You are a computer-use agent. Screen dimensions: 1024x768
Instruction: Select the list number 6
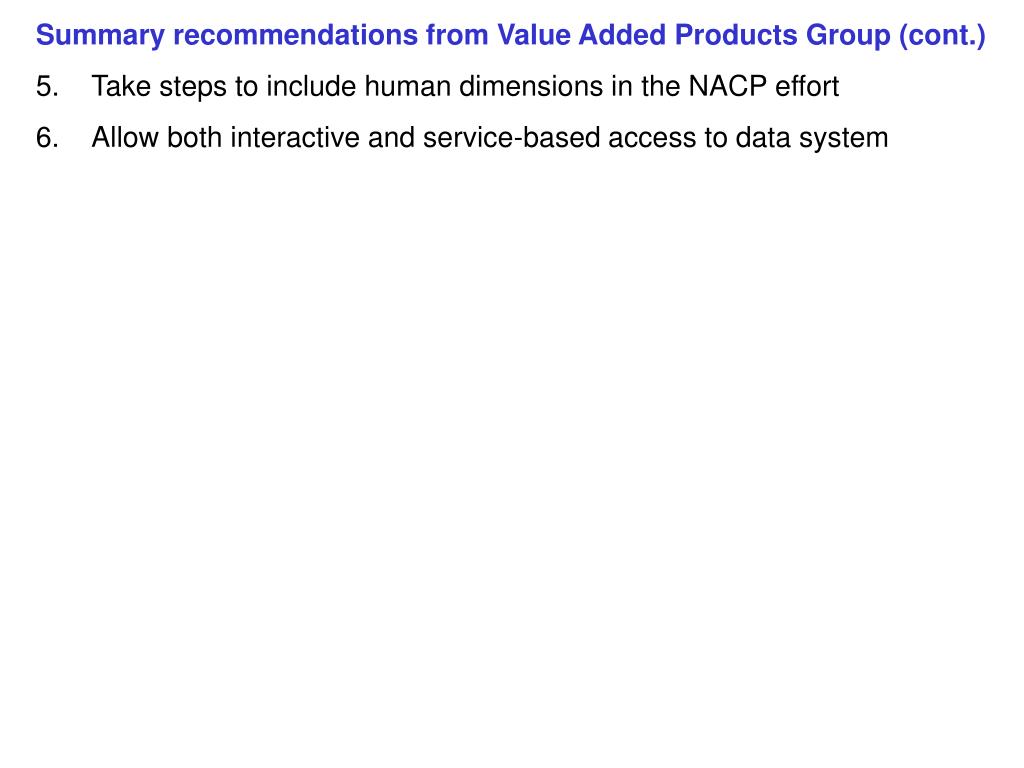[47, 138]
